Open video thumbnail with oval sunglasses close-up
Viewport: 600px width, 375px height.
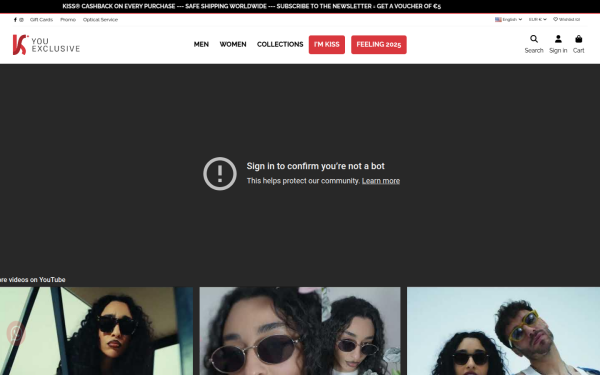tap(300, 331)
